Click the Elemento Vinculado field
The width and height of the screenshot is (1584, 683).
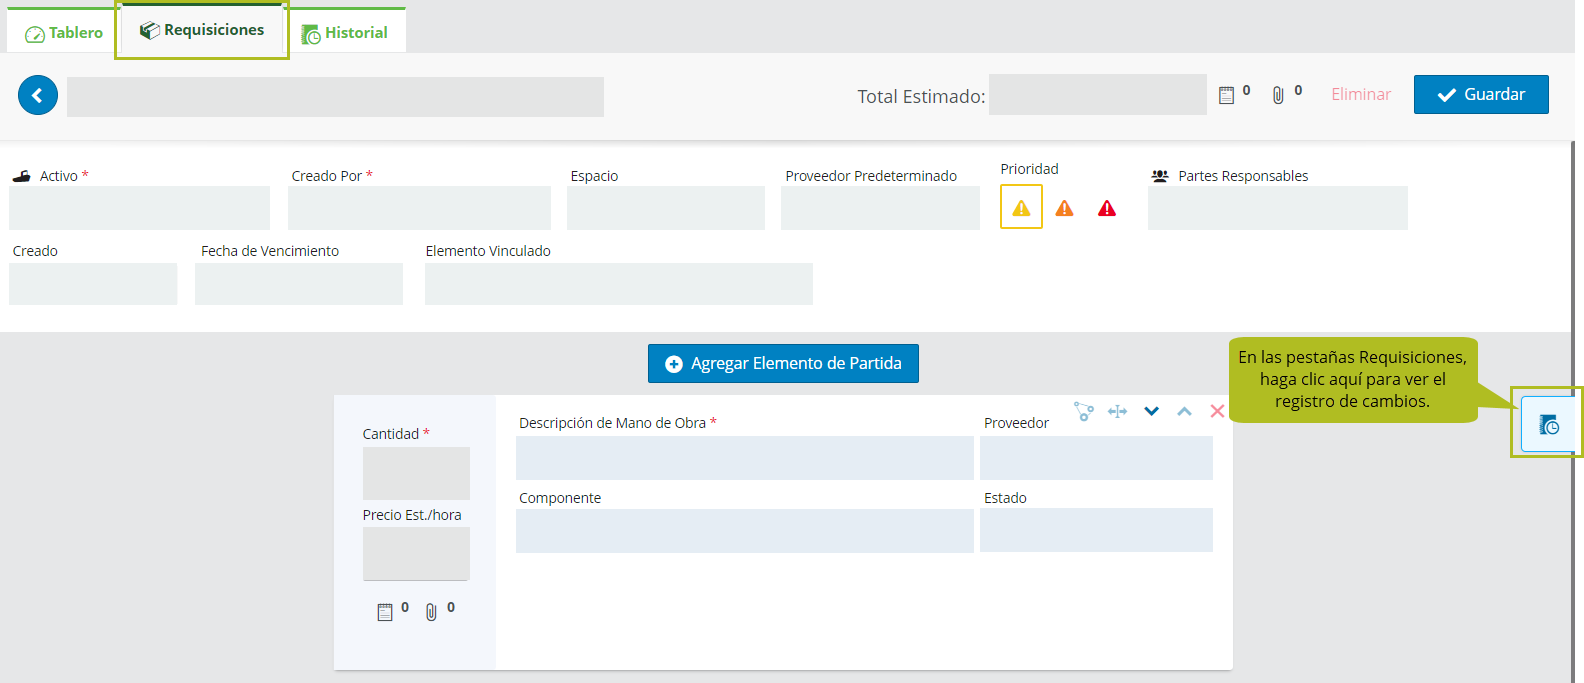point(619,284)
